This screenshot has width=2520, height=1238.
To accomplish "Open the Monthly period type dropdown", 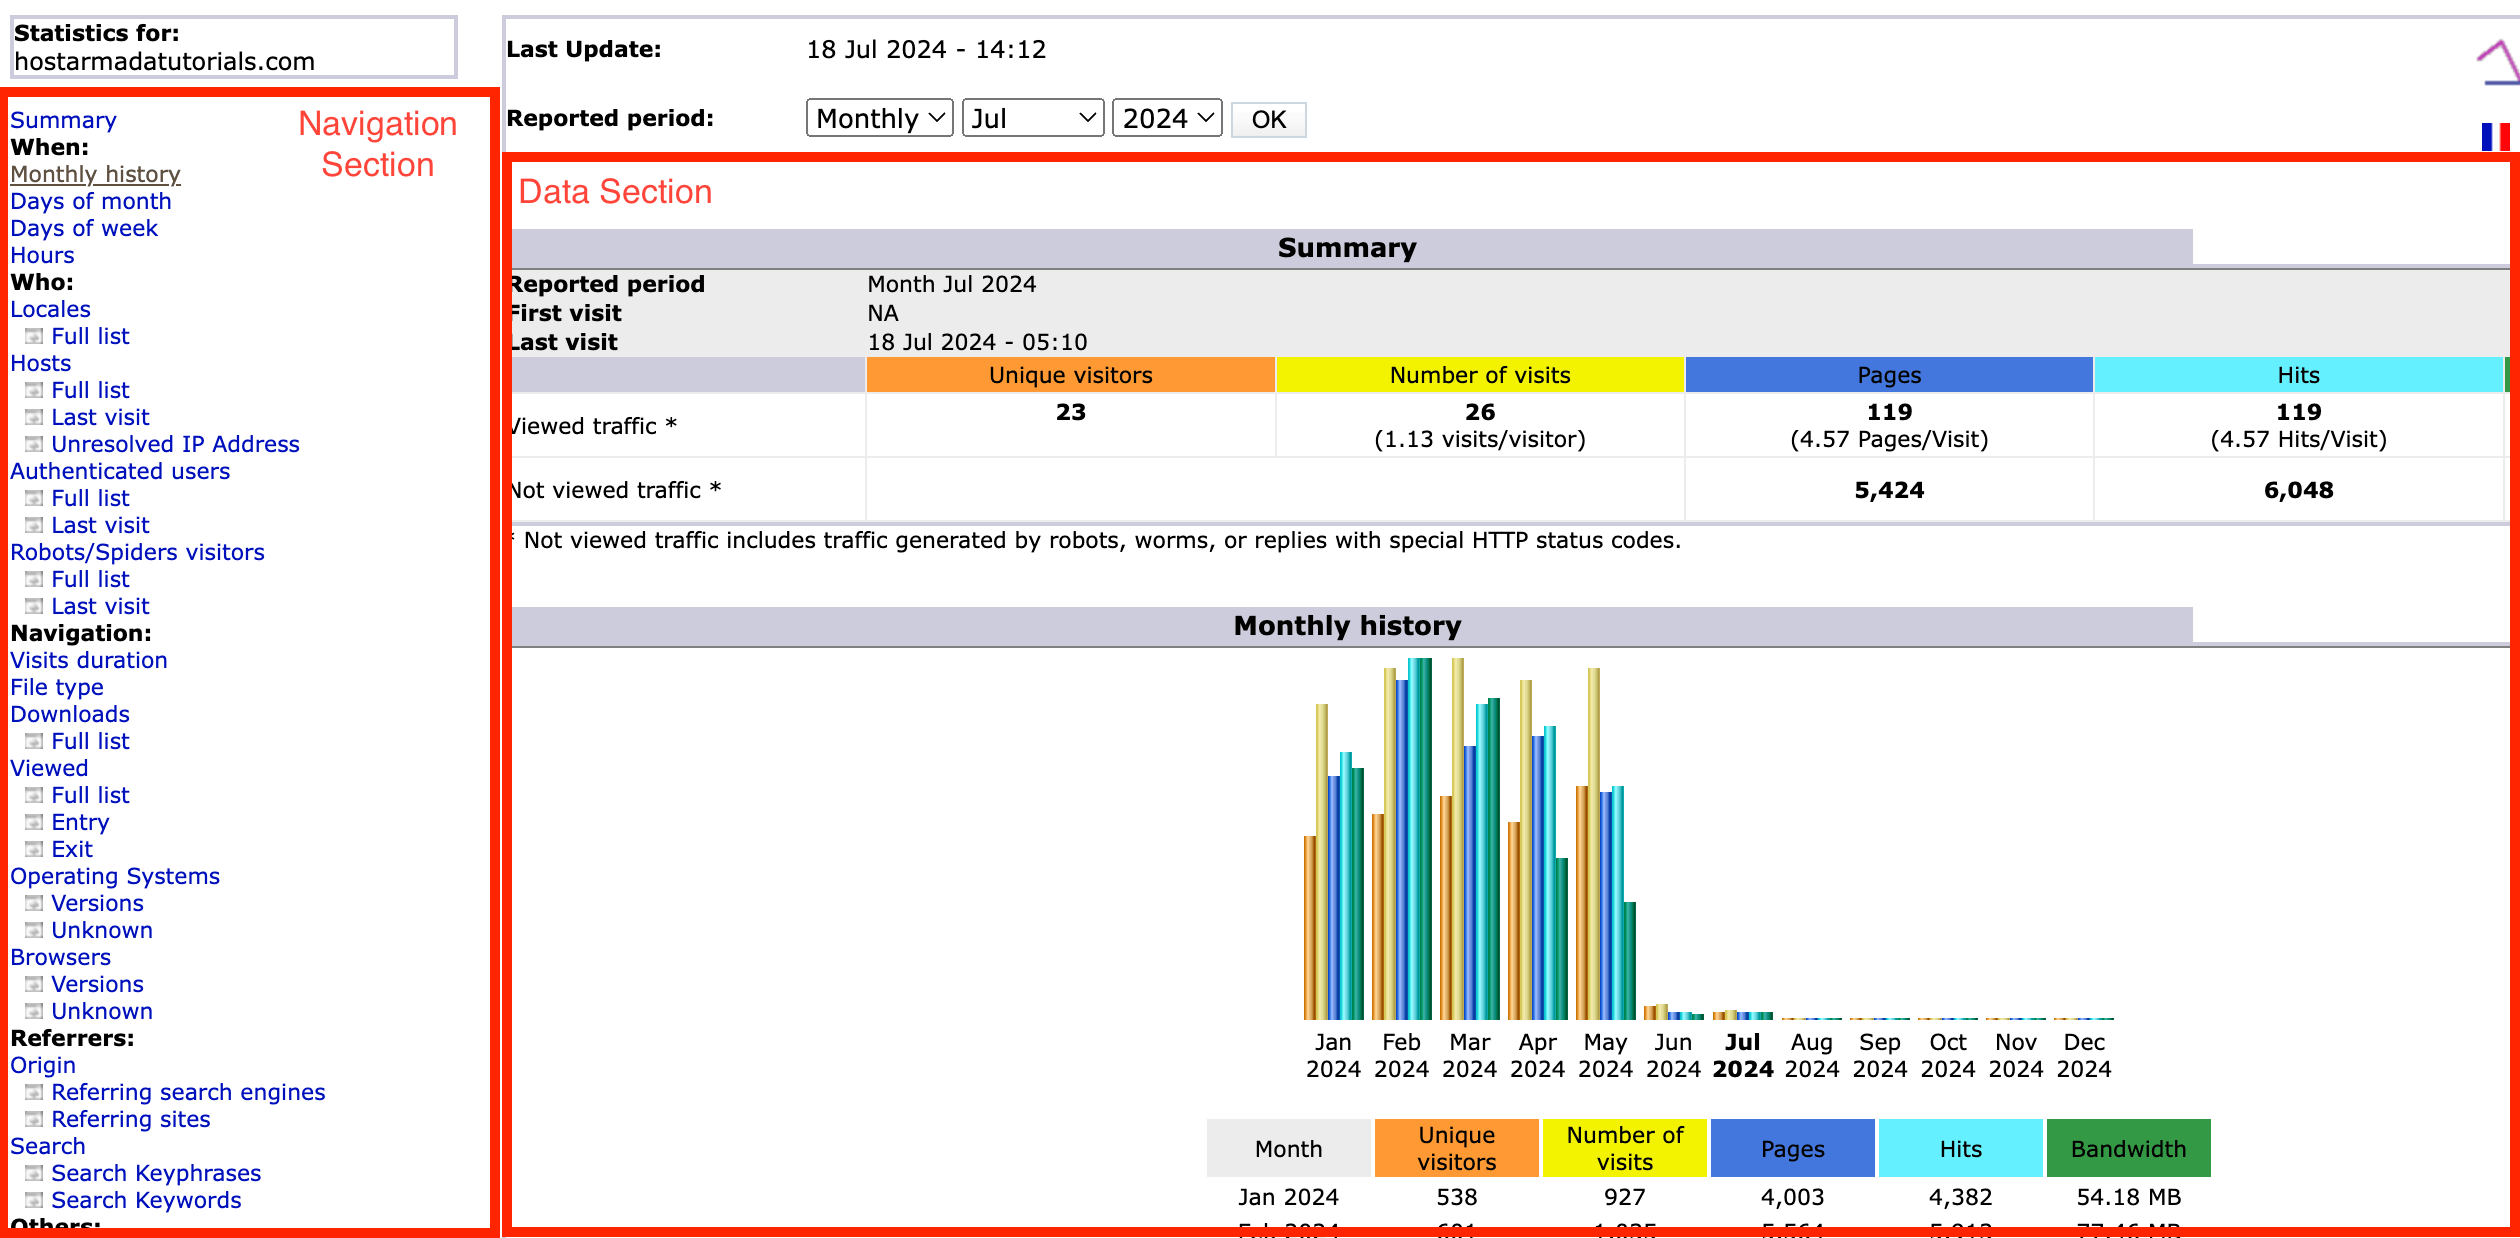I will pyautogui.click(x=879, y=119).
